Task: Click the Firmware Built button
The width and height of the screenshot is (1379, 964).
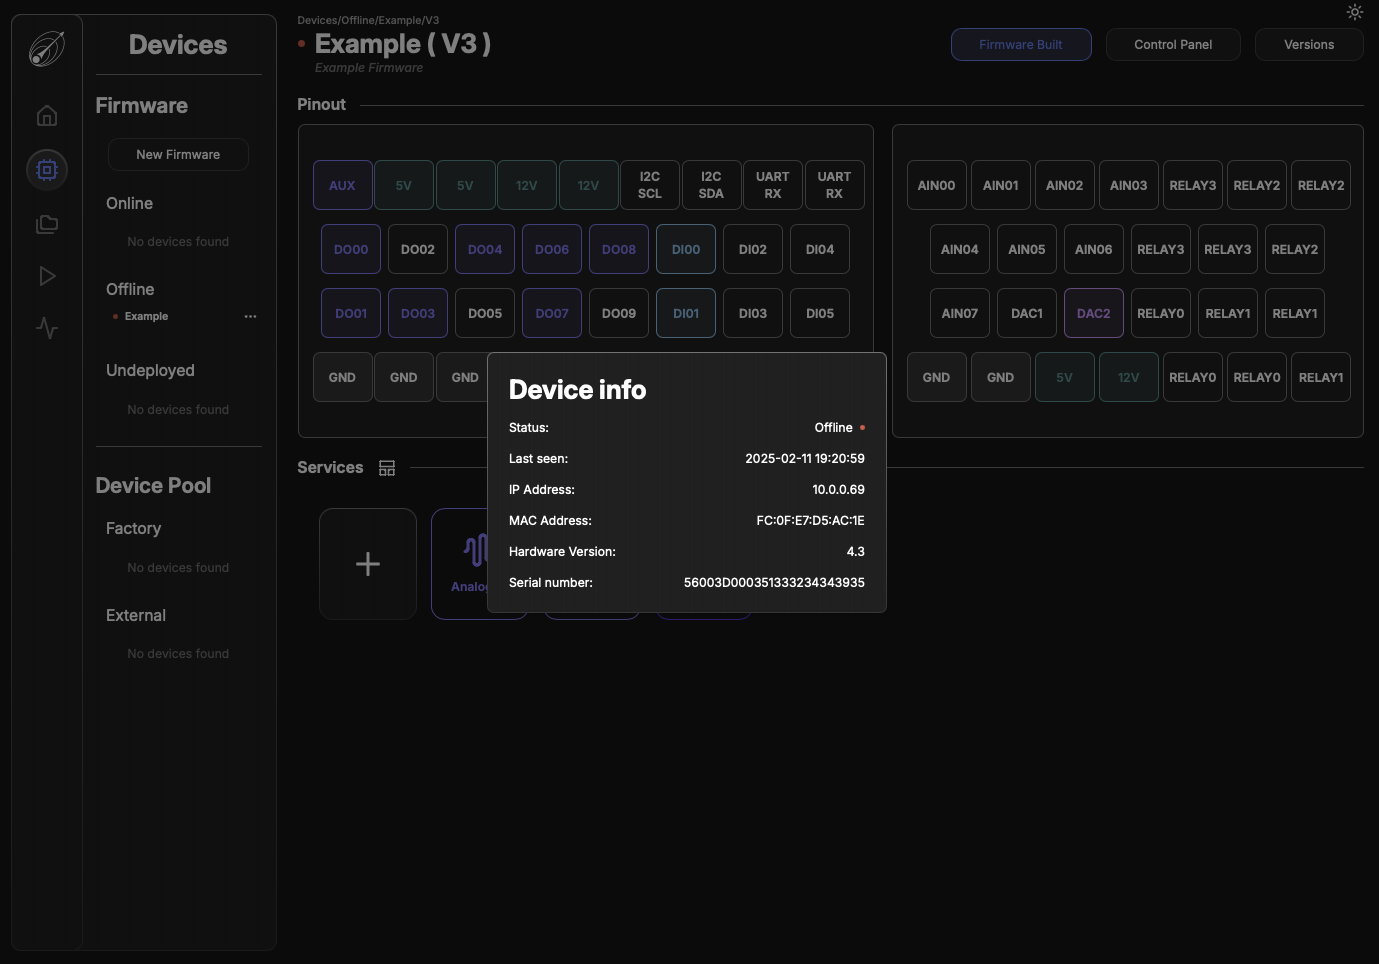Action: coord(1020,45)
